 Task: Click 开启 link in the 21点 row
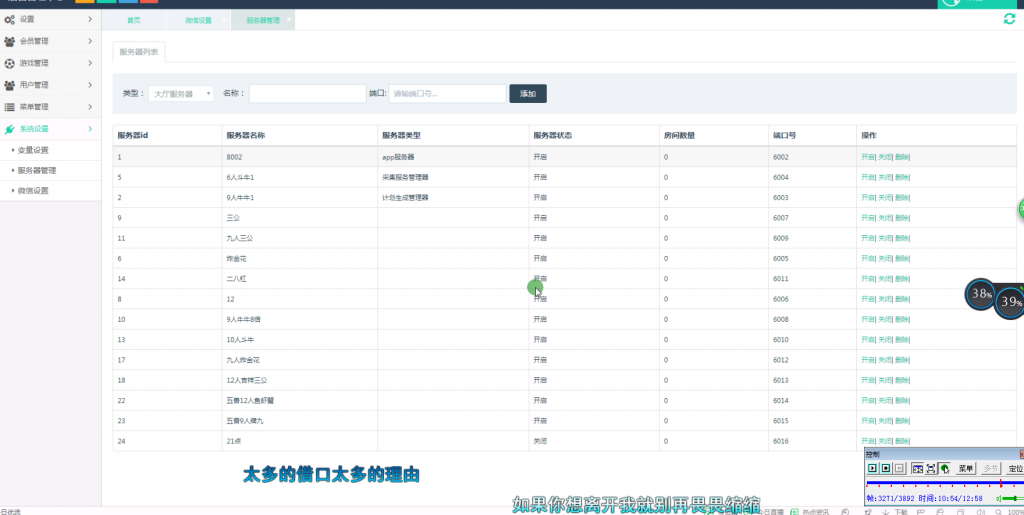coord(867,441)
